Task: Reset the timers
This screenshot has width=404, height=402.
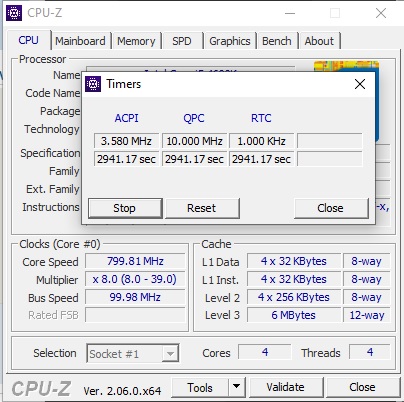Action: click(x=202, y=208)
